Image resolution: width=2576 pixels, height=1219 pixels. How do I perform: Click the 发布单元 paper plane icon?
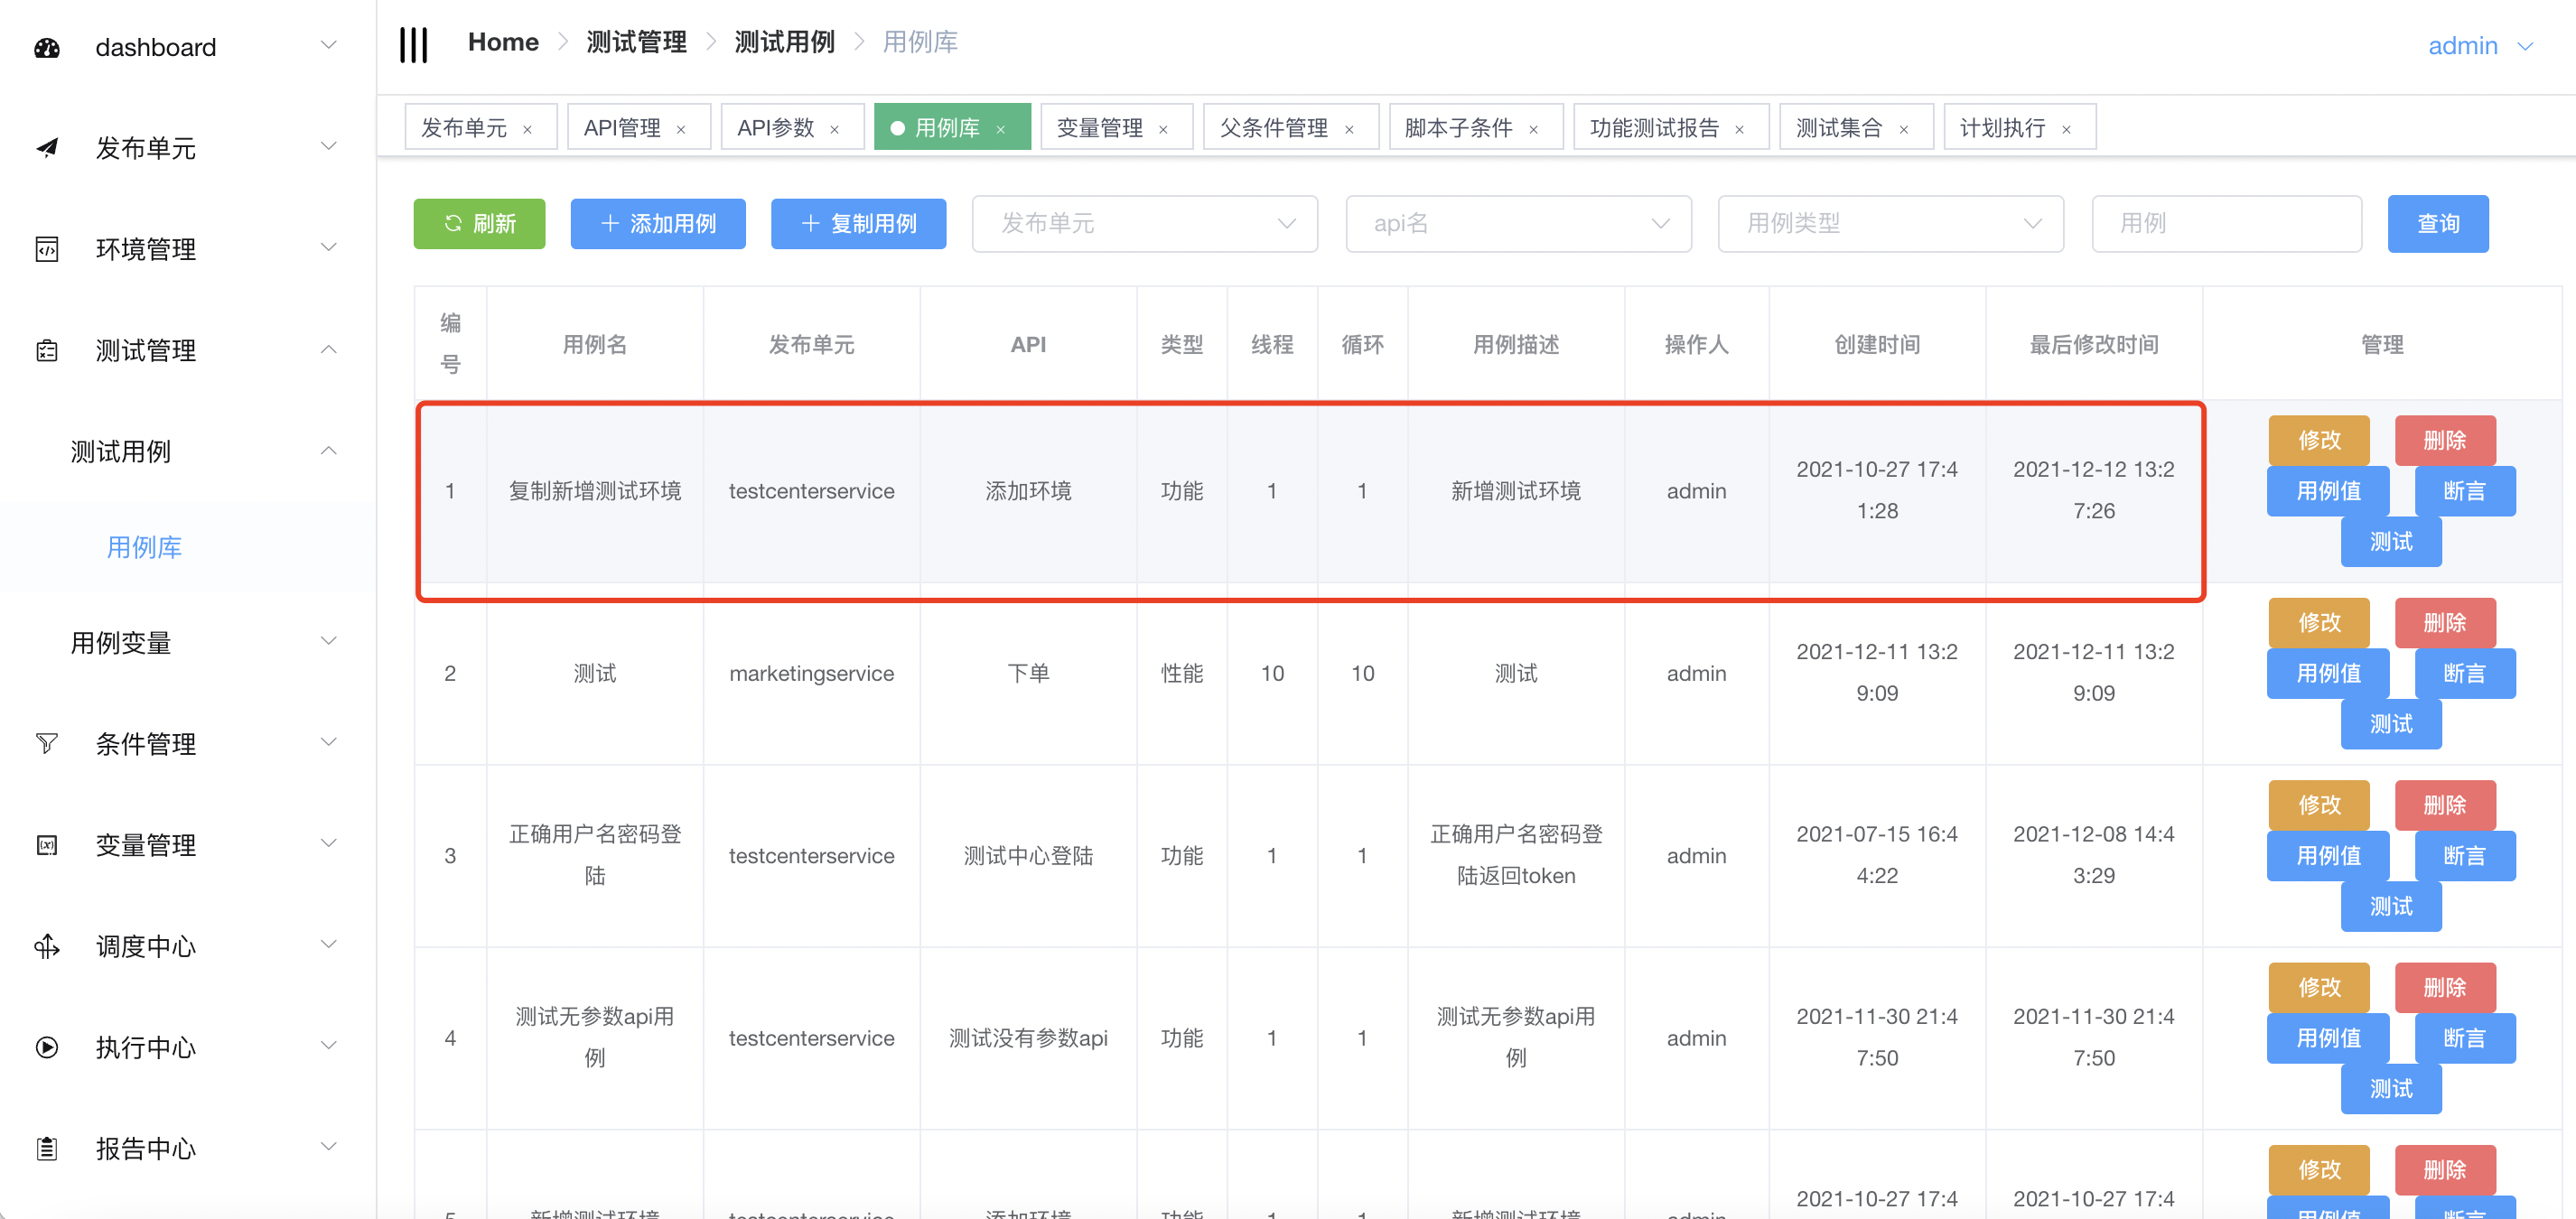click(47, 148)
